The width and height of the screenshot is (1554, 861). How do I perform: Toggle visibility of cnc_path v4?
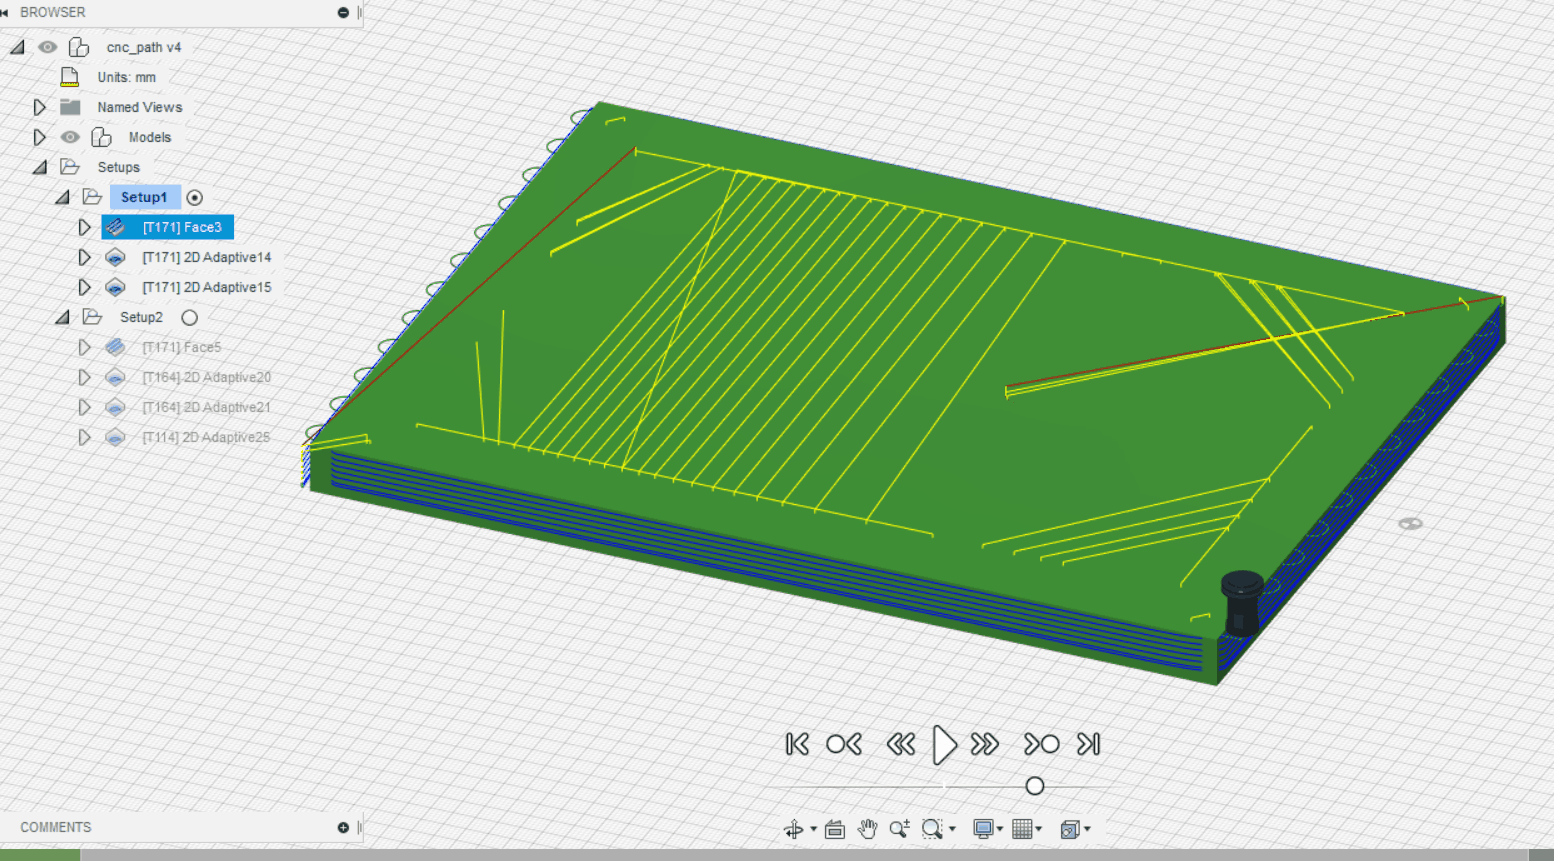click(x=47, y=46)
